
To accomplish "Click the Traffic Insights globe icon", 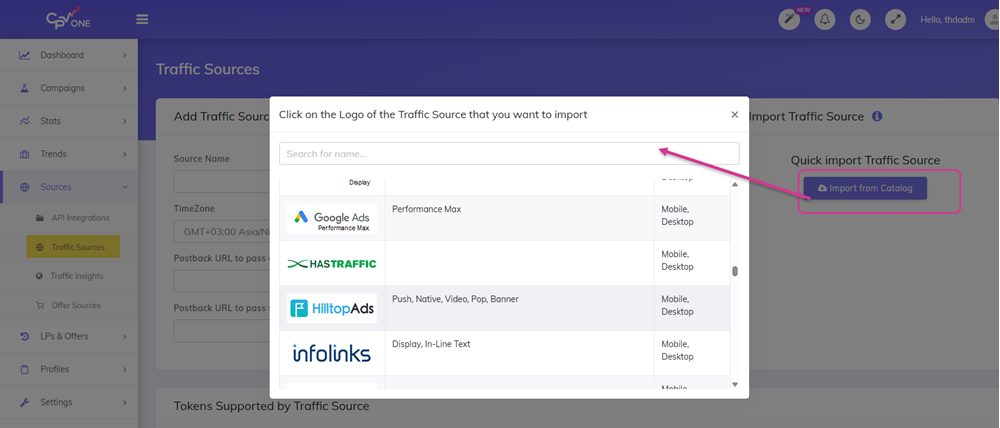I will pyautogui.click(x=40, y=276).
